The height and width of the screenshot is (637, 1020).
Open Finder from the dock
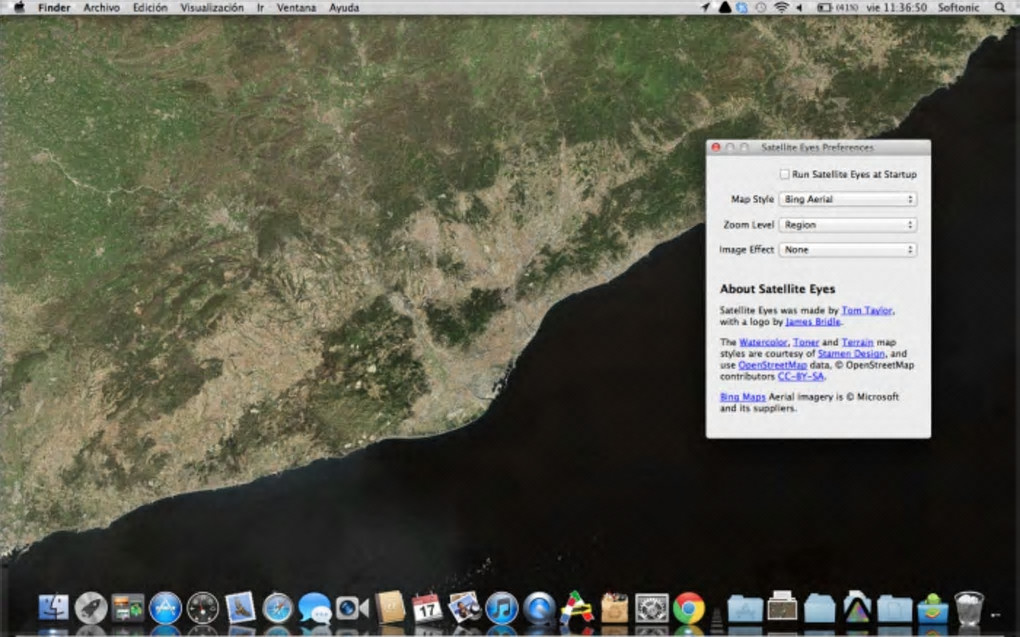[x=53, y=607]
